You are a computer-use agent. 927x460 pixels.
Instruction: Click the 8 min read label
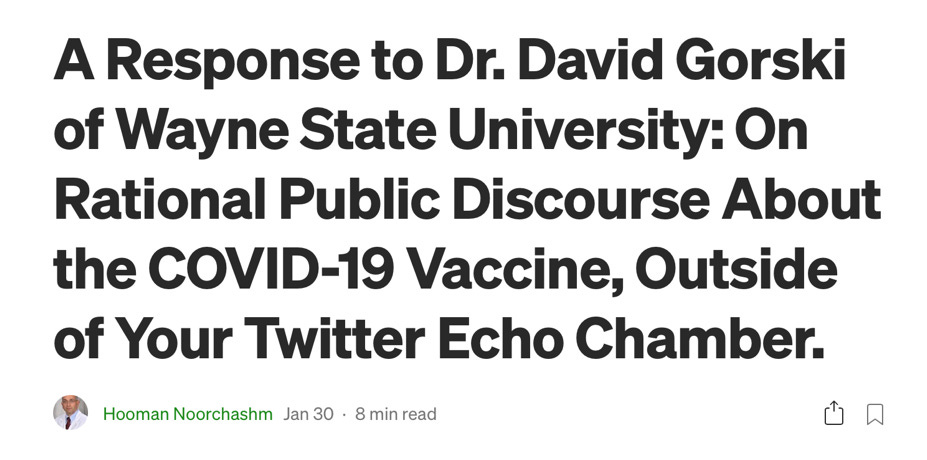[x=396, y=414]
